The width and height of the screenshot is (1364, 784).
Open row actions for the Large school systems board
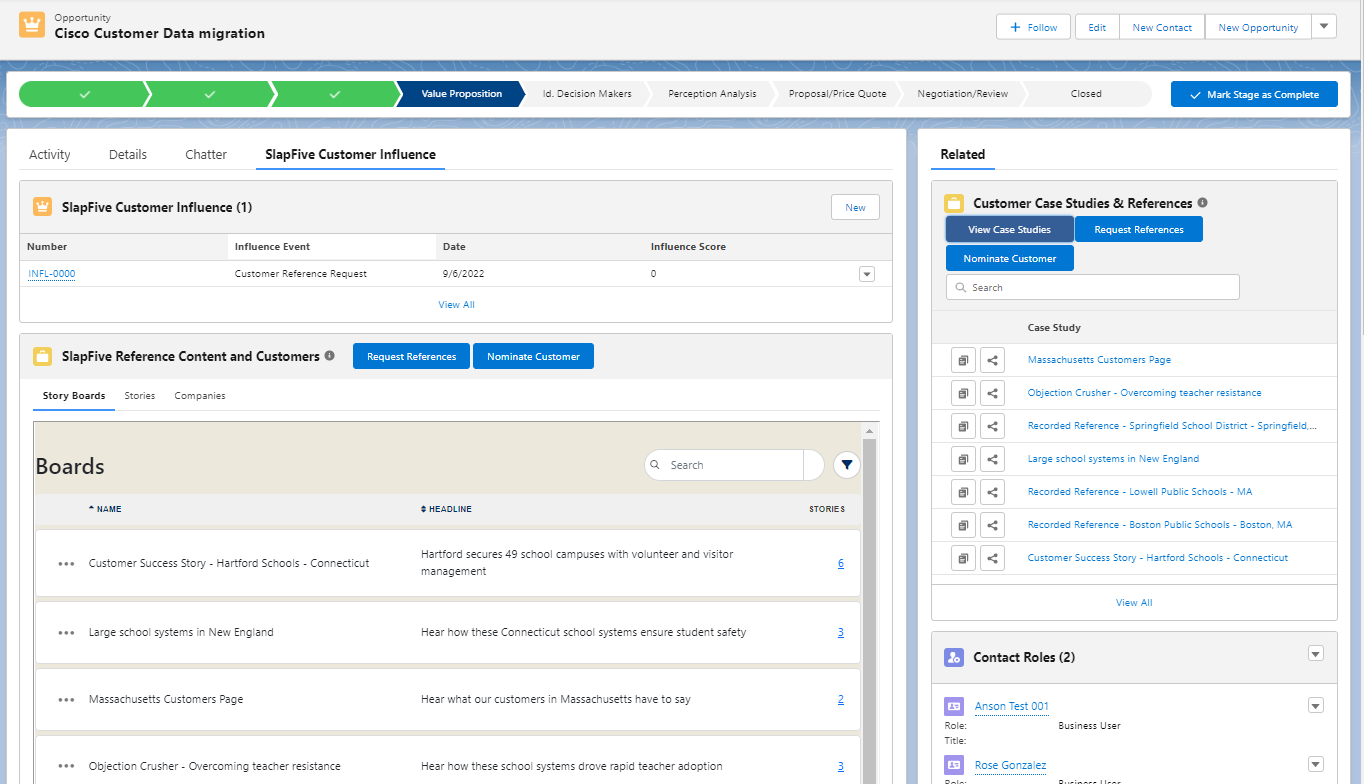[x=65, y=631]
